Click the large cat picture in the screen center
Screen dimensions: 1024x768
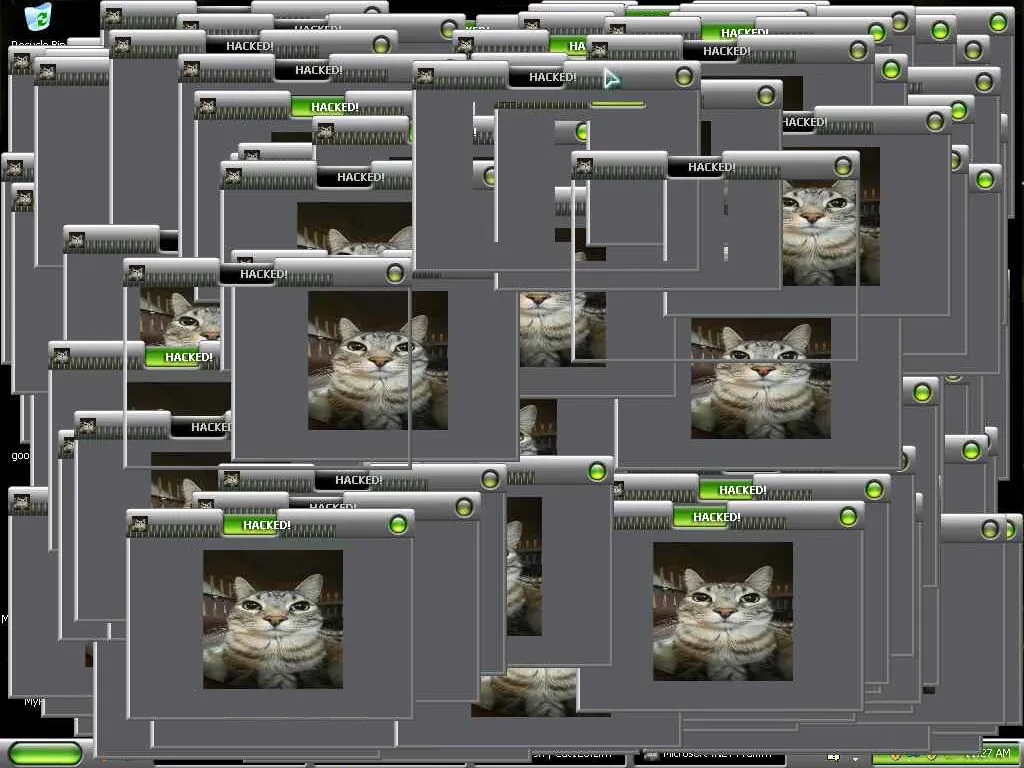pos(377,360)
